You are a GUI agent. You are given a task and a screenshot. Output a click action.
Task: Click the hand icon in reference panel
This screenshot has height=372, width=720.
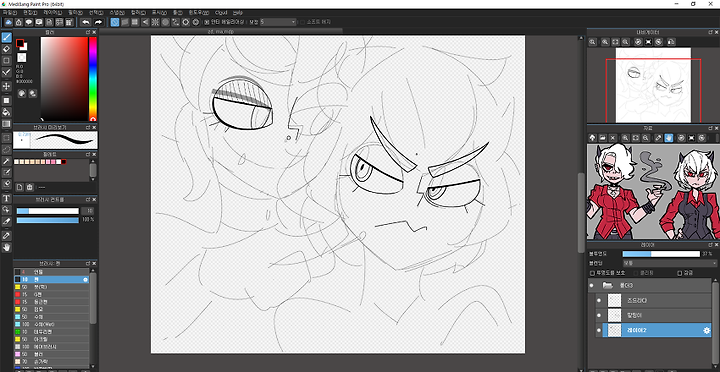(669, 137)
